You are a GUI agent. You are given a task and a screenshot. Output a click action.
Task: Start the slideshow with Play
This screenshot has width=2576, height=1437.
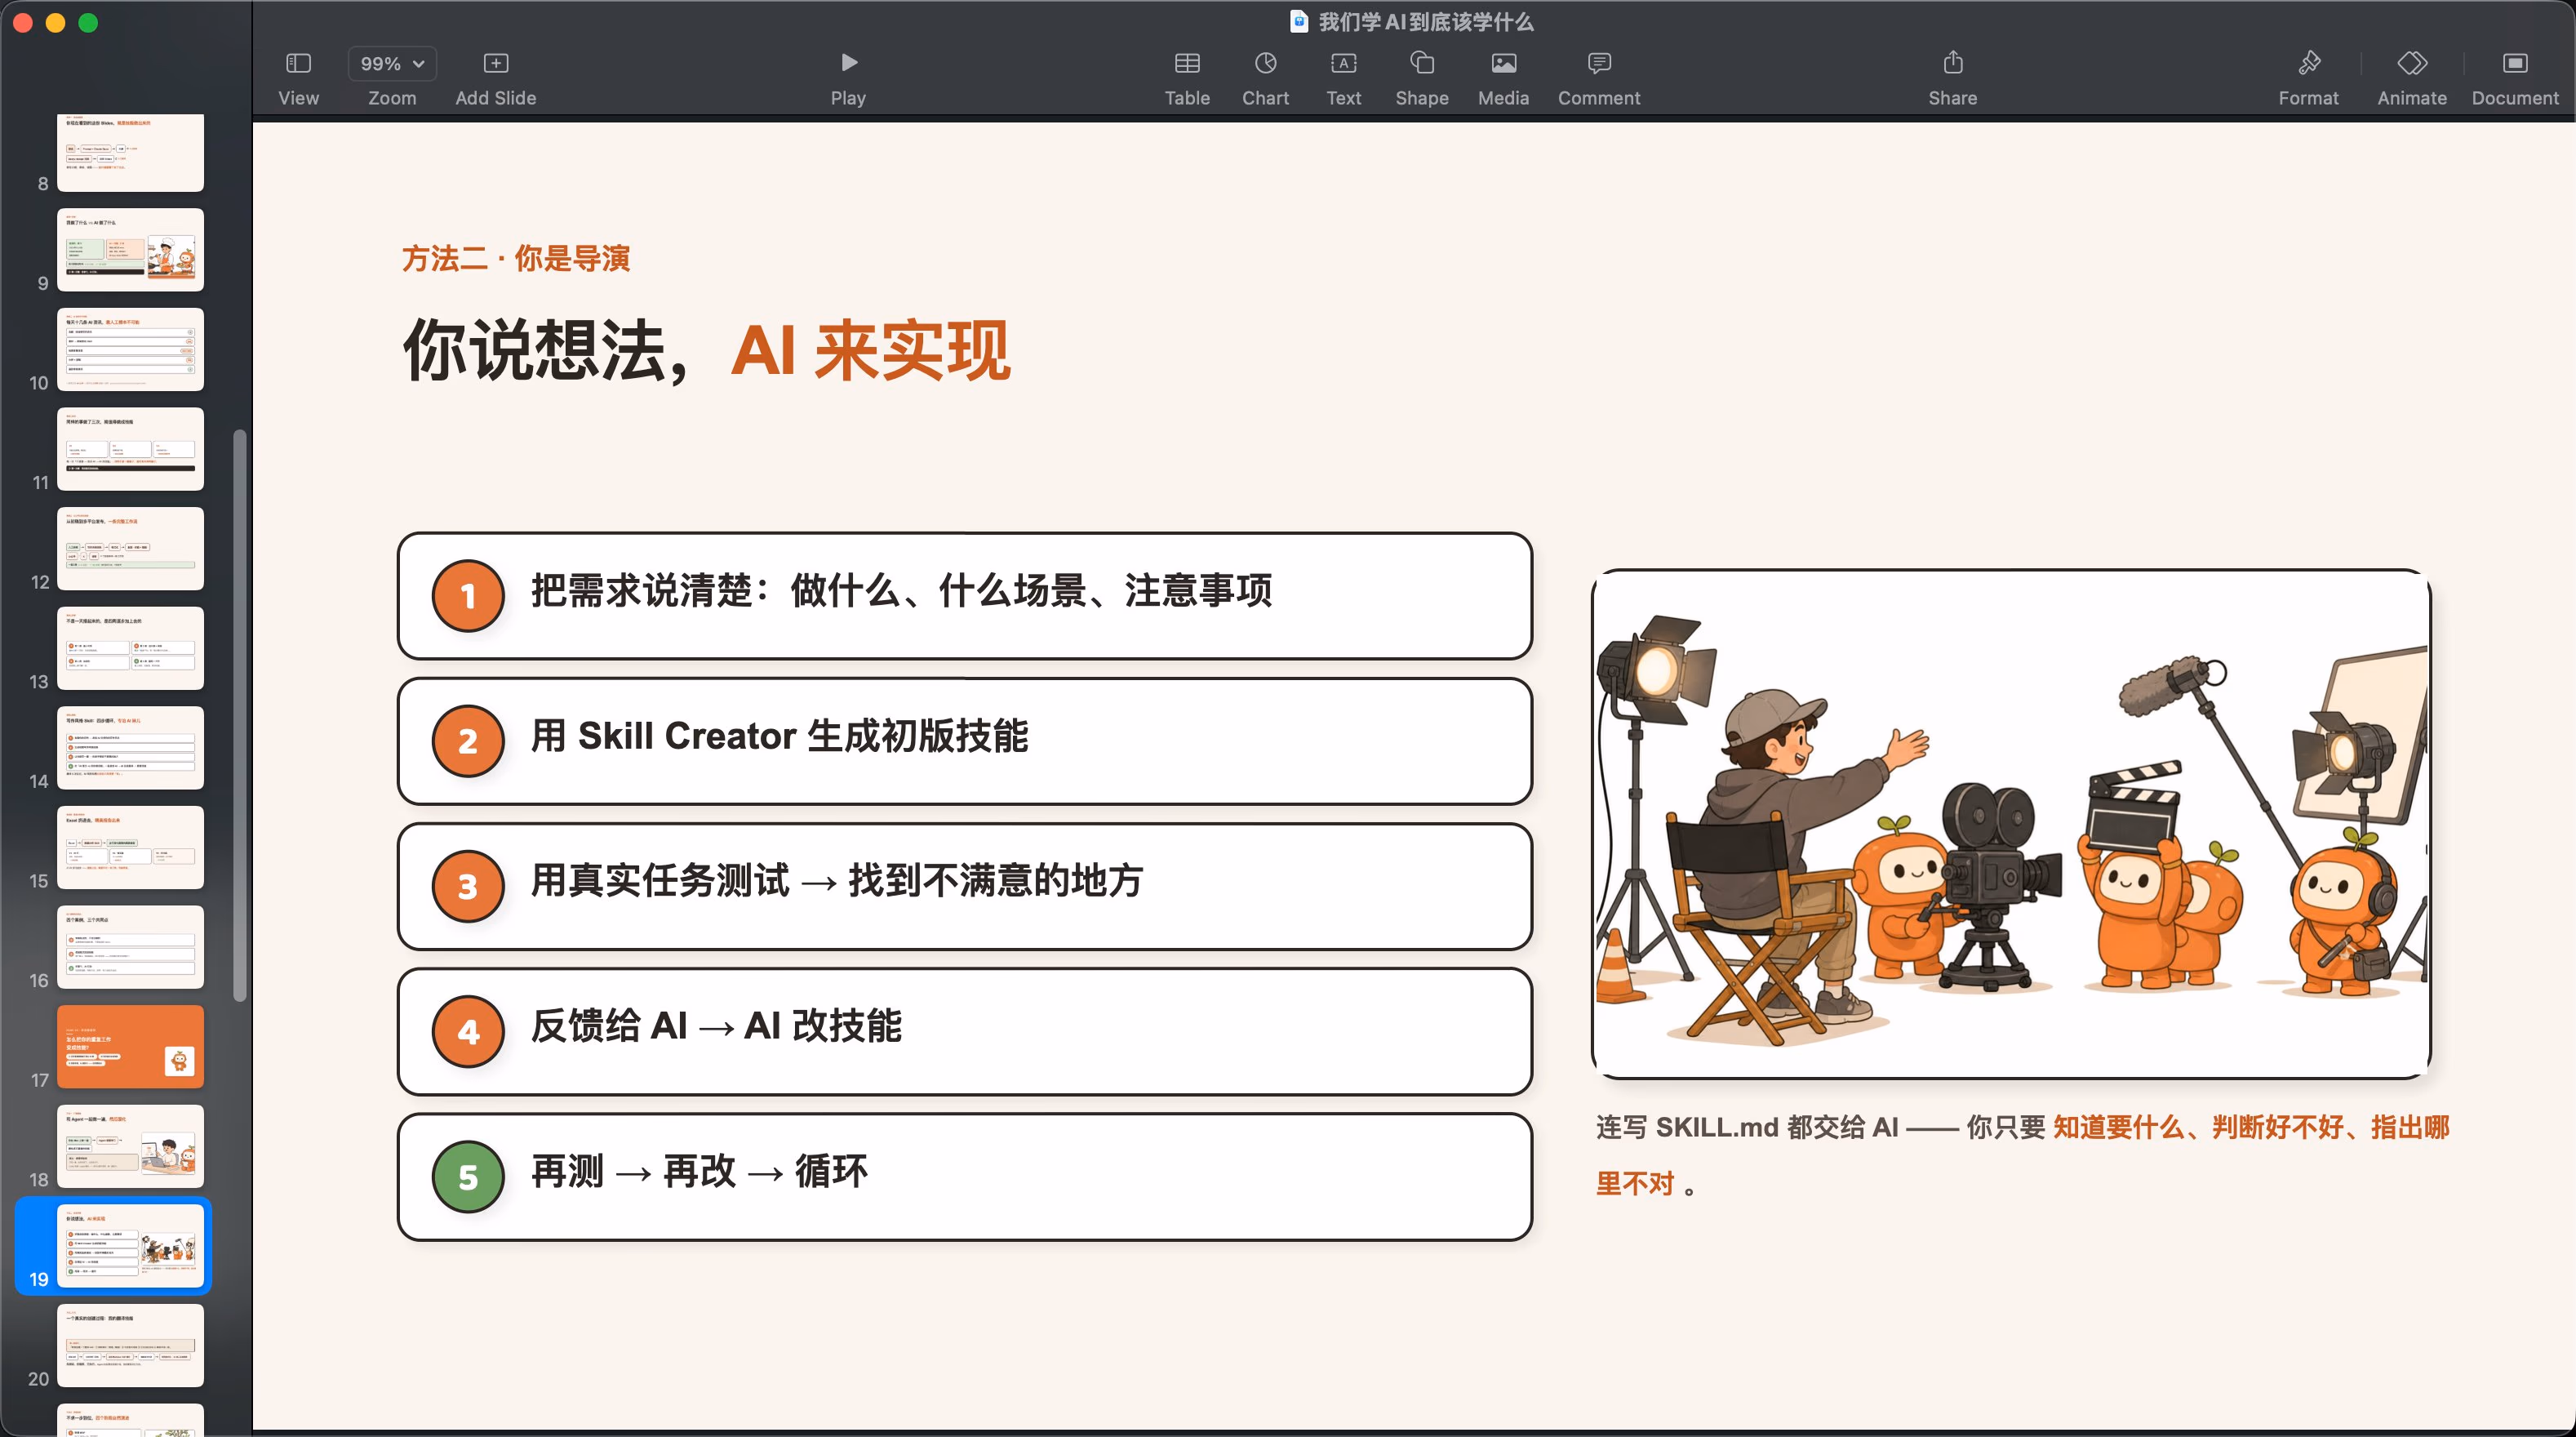[x=848, y=78]
